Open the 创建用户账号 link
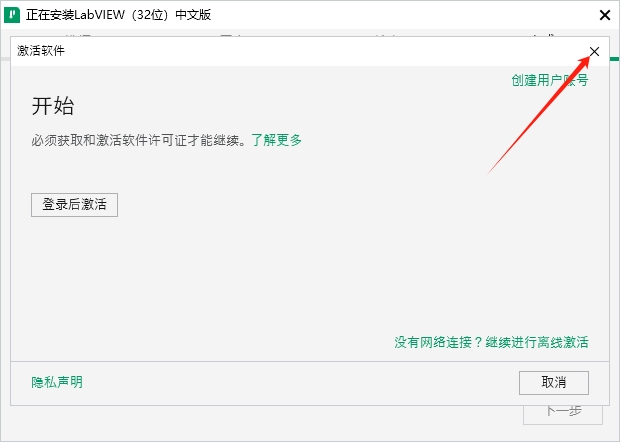The image size is (620, 442). pos(550,80)
